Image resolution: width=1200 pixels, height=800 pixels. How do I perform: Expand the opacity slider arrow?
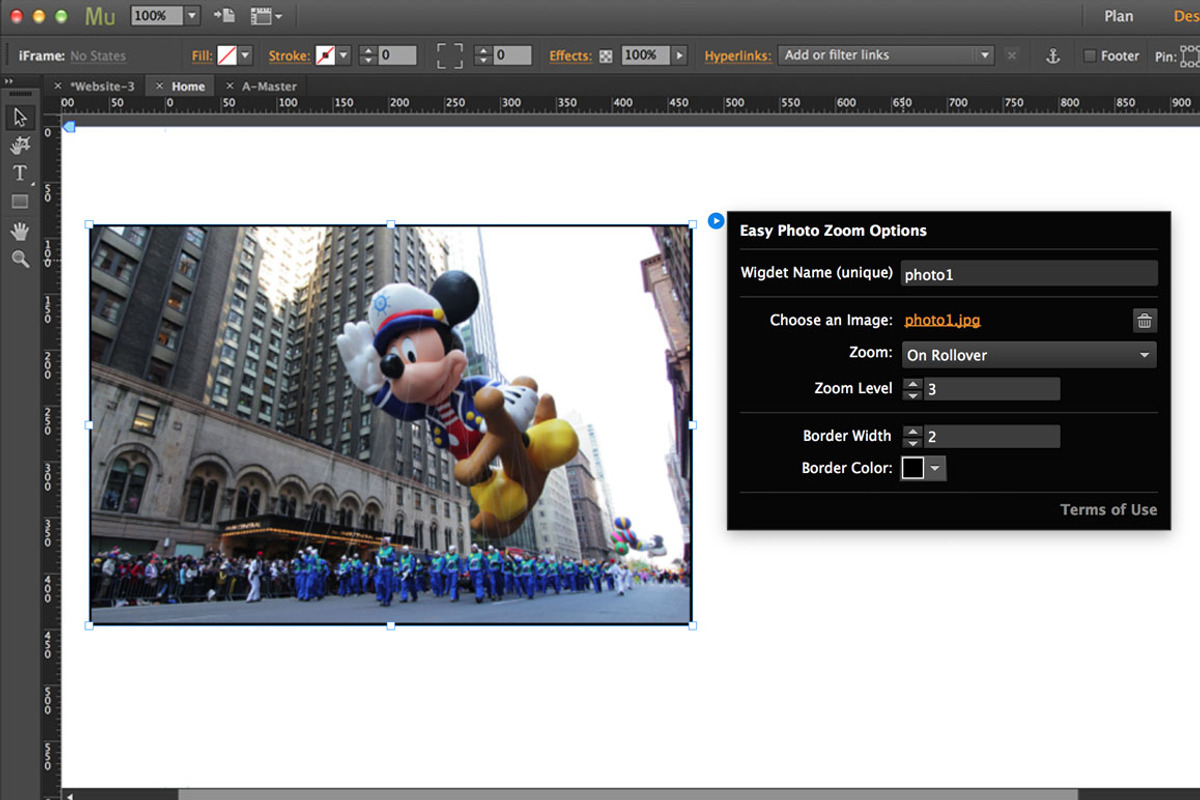coord(680,56)
